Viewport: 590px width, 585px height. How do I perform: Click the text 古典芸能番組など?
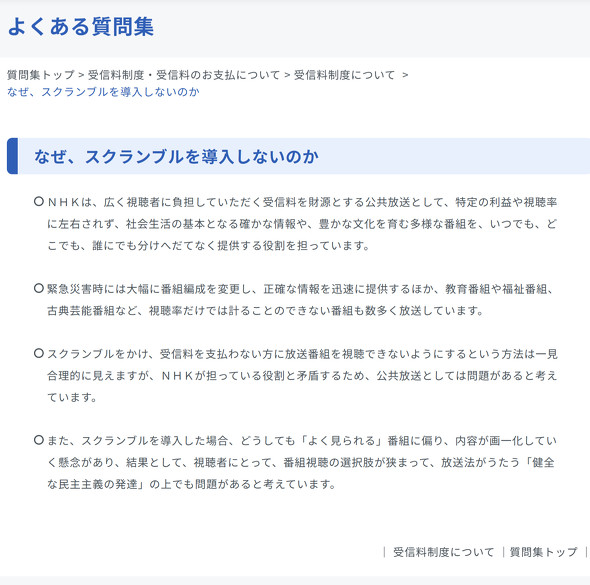(x=92, y=311)
